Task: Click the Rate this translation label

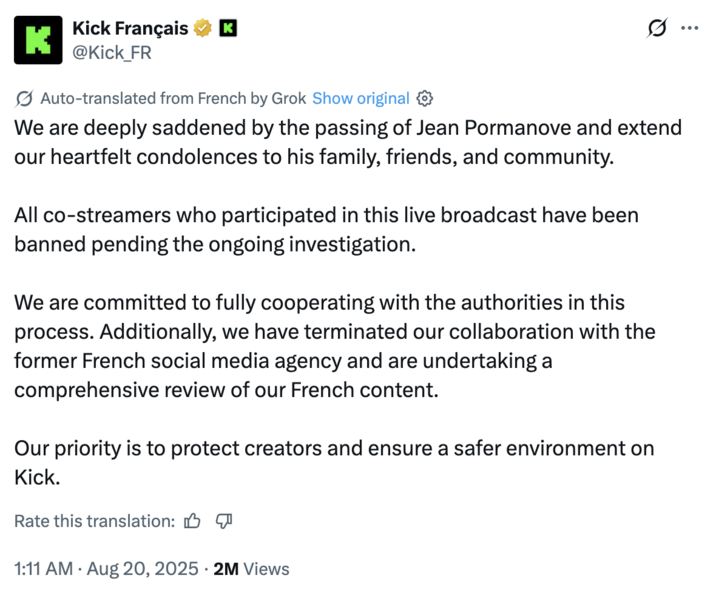Action: click(95, 521)
